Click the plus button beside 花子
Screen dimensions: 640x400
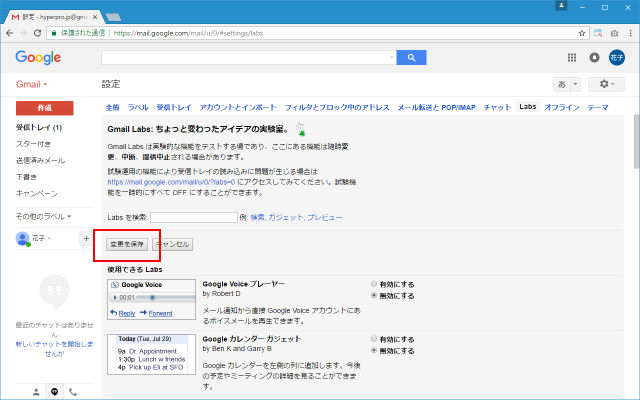point(86,239)
